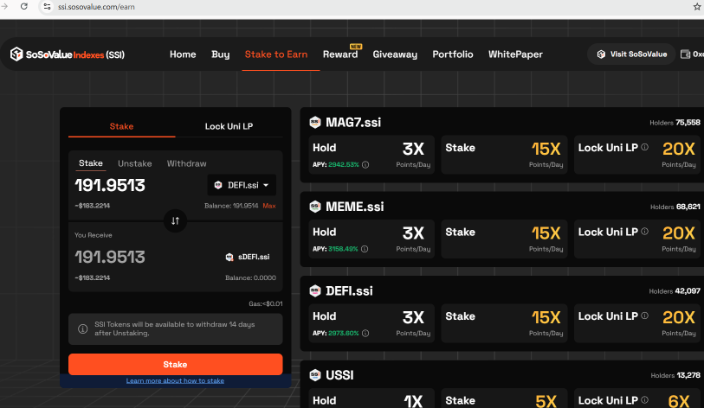Viewport: 704px width, 408px height.
Task: Click the SoSoValue cube icon in Visit button
Action: (601, 54)
